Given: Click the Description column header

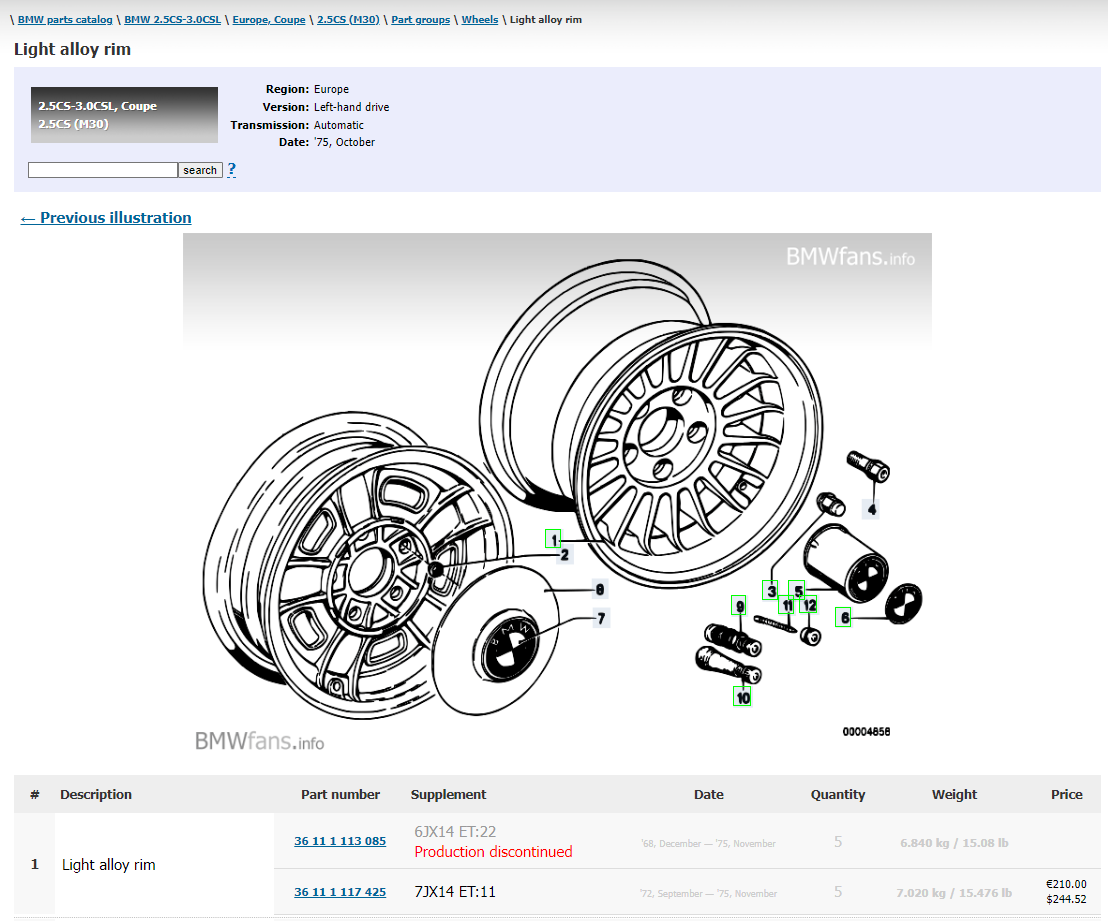Looking at the screenshot, I should point(96,794).
